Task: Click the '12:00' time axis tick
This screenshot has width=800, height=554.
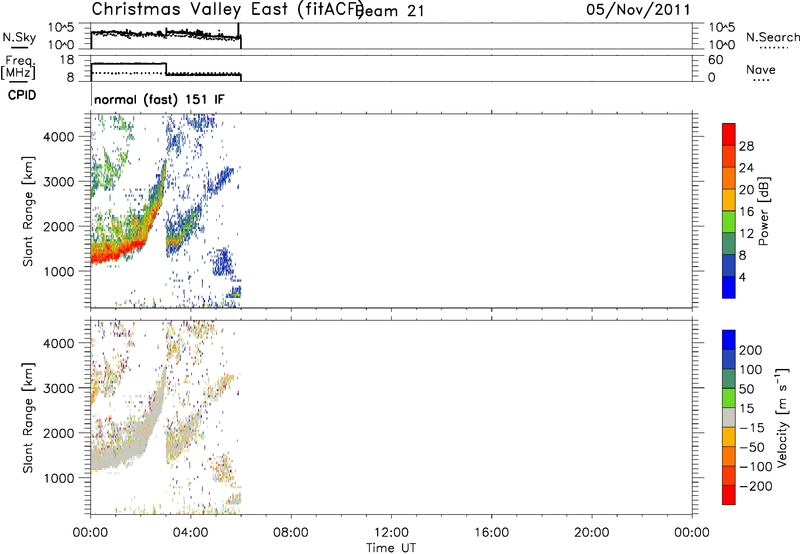Action: click(391, 533)
